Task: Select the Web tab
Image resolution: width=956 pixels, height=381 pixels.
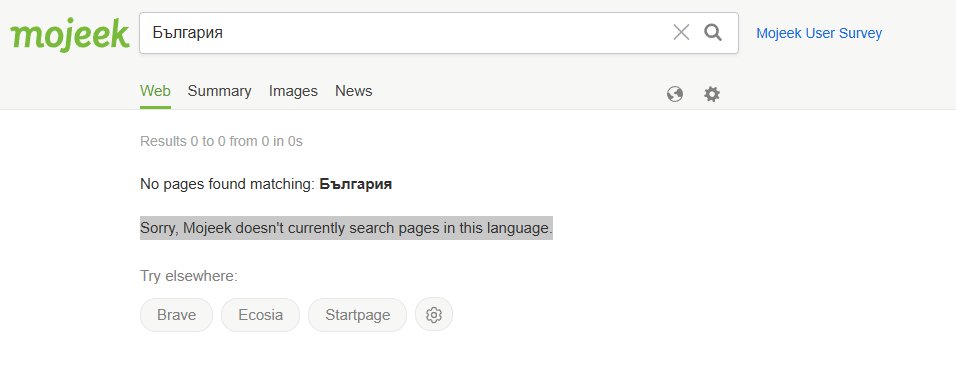Action: [x=155, y=91]
